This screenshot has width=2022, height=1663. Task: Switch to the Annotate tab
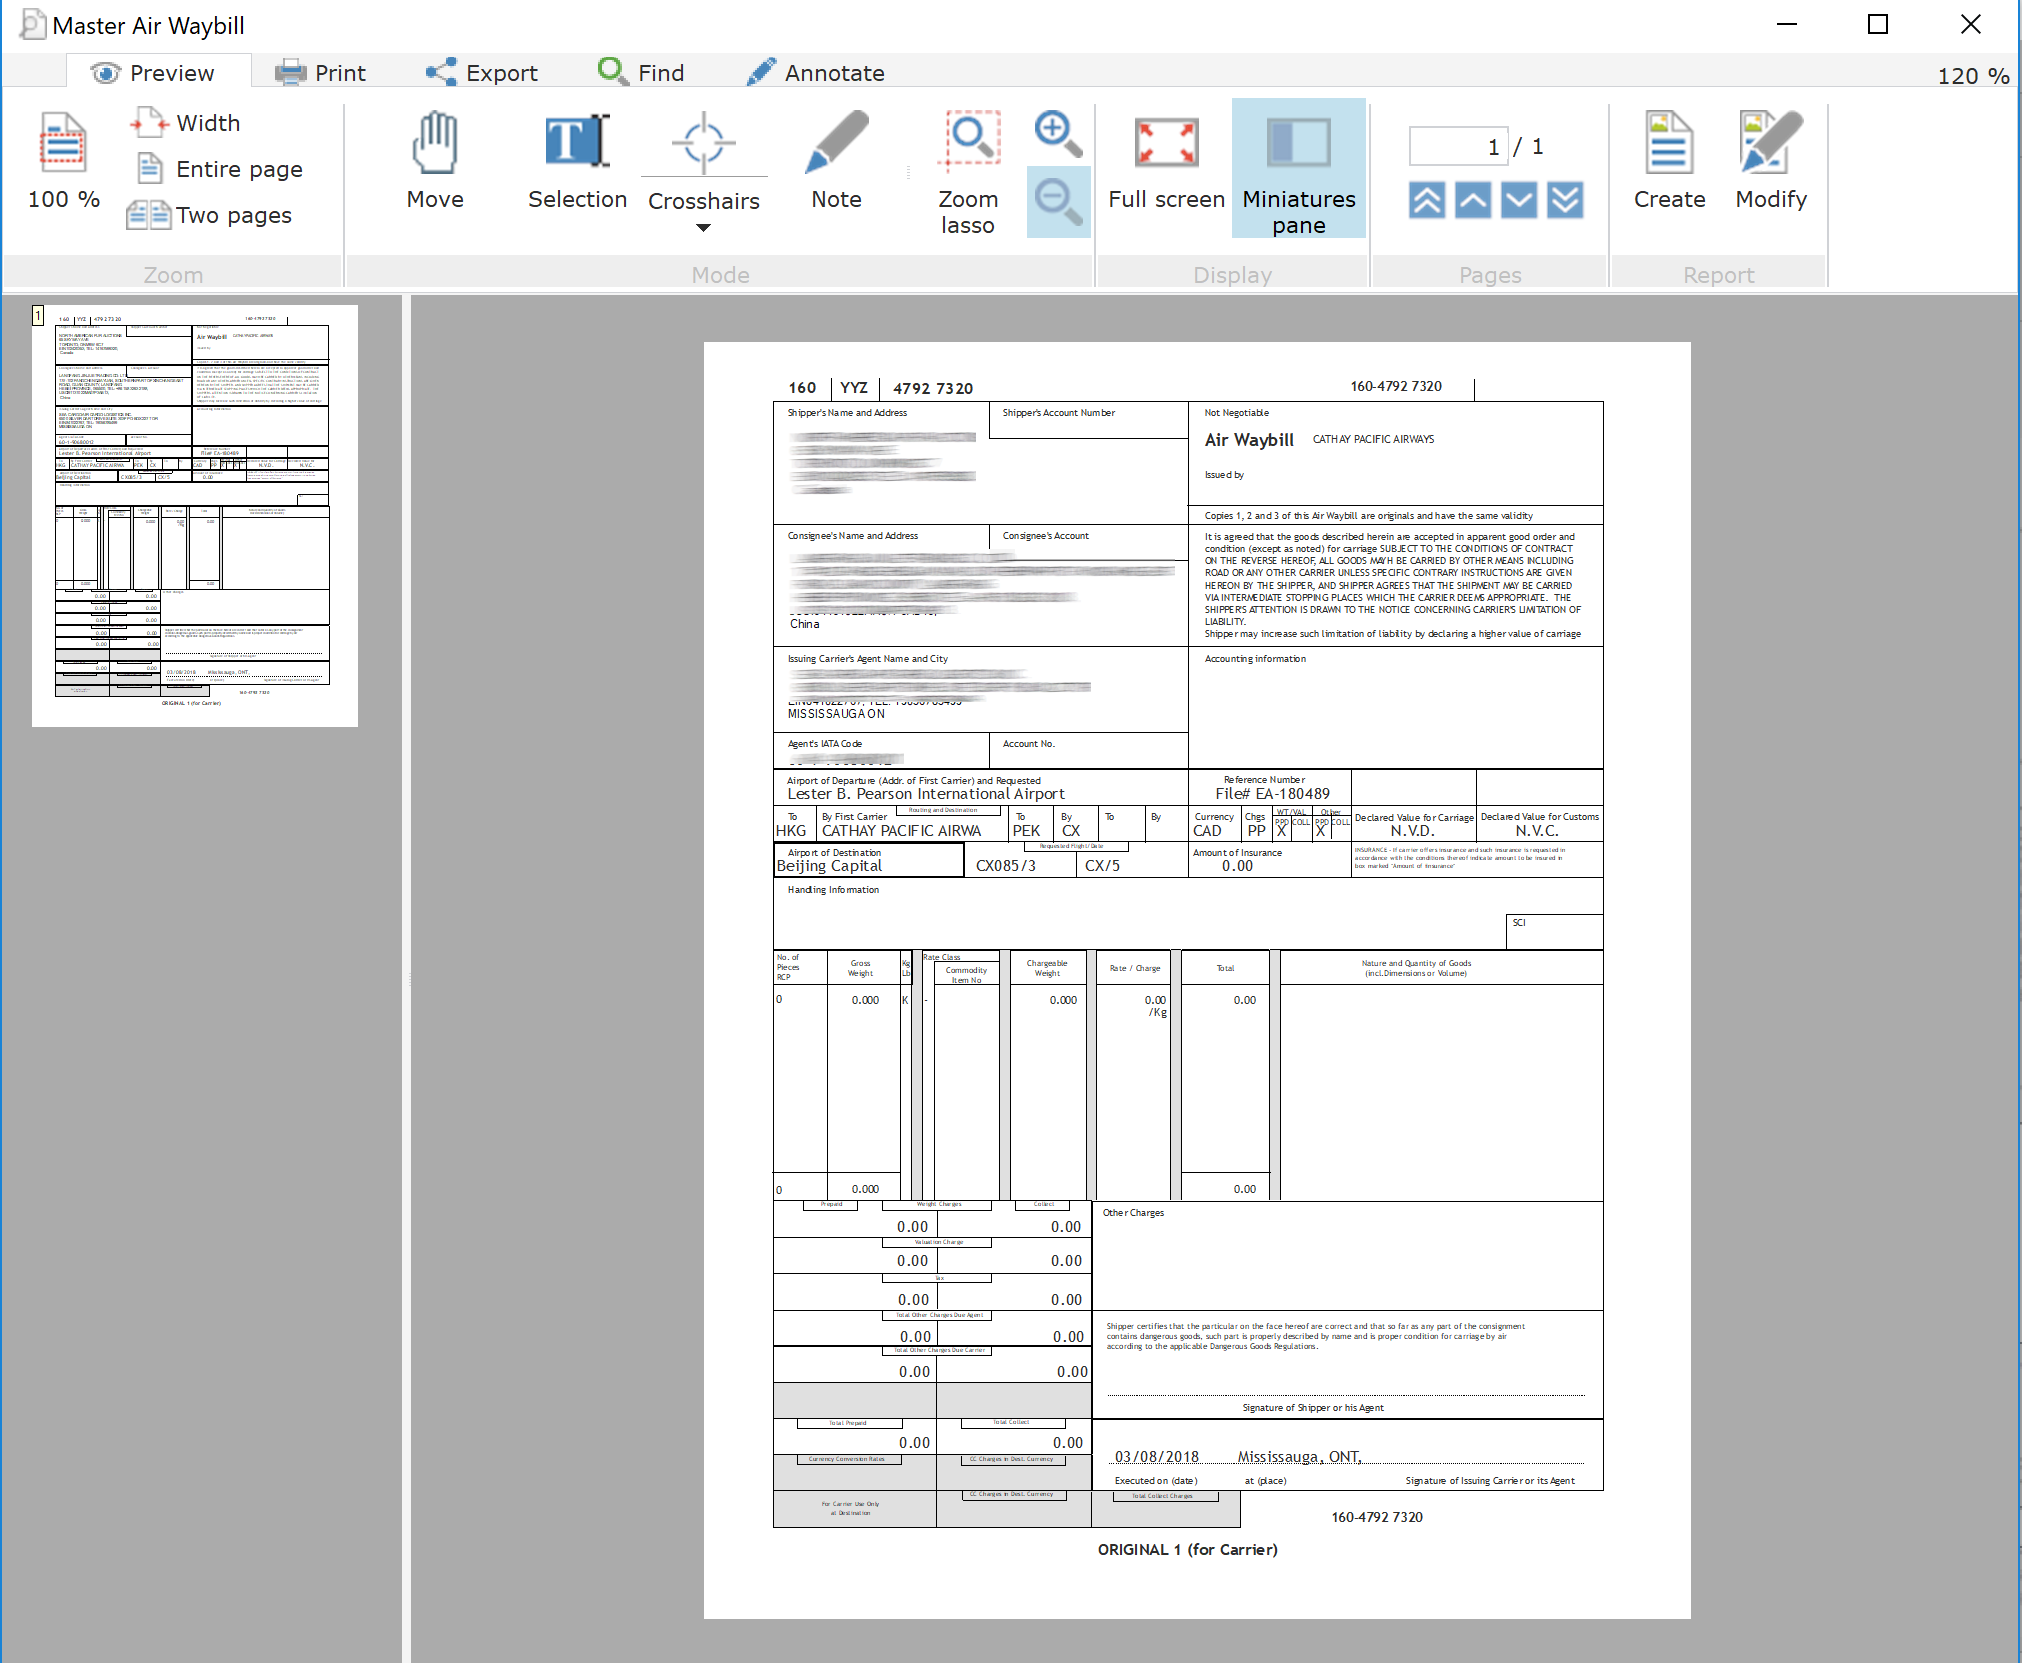816,73
